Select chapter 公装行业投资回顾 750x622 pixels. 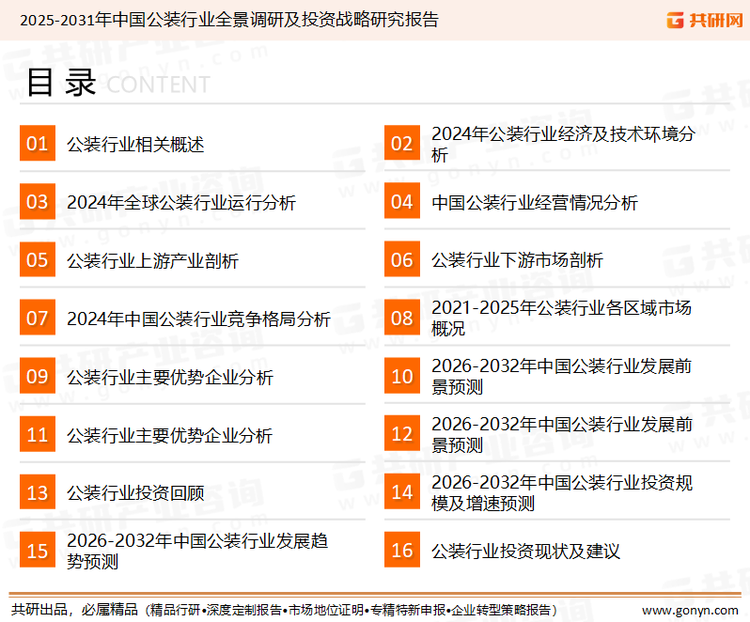tap(135, 493)
